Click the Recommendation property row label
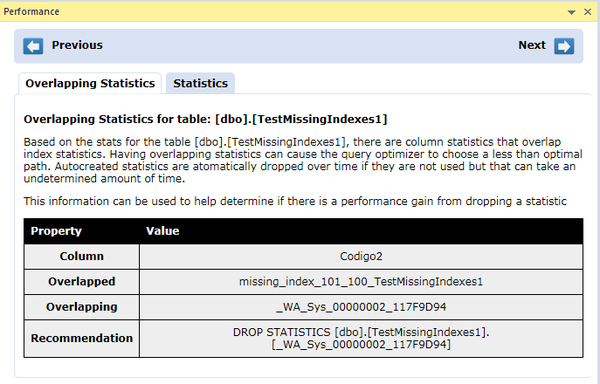The height and width of the screenshot is (384, 600). click(82, 338)
